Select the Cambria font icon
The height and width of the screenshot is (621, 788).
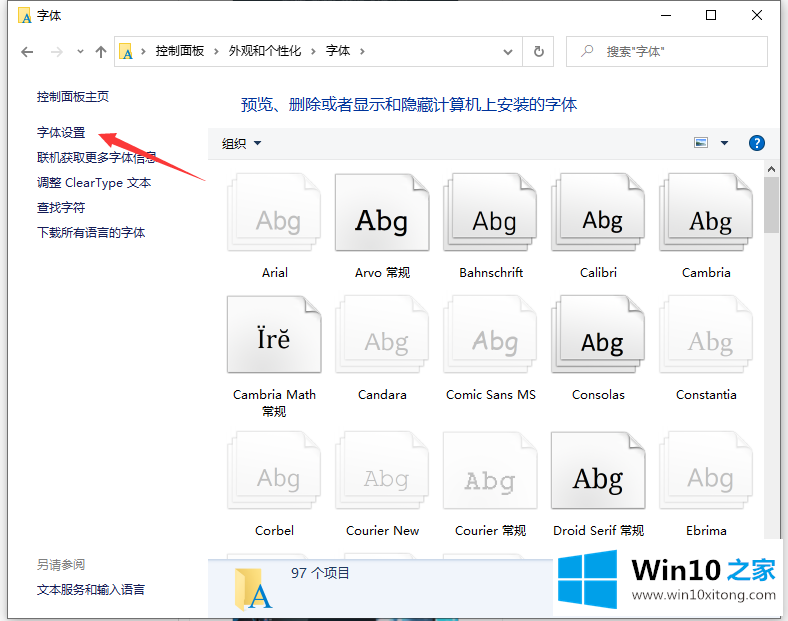pyautogui.click(x=706, y=212)
